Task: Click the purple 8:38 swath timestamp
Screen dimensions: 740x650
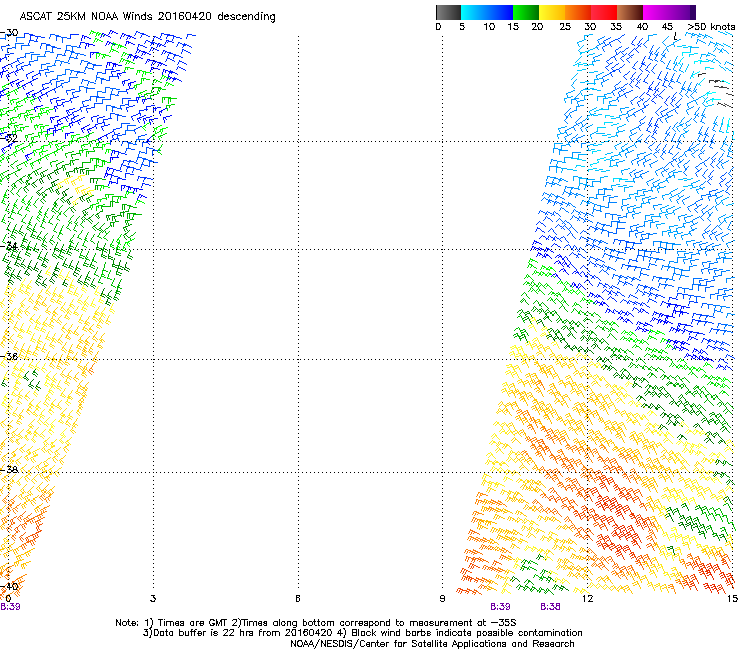Action: tap(550, 607)
